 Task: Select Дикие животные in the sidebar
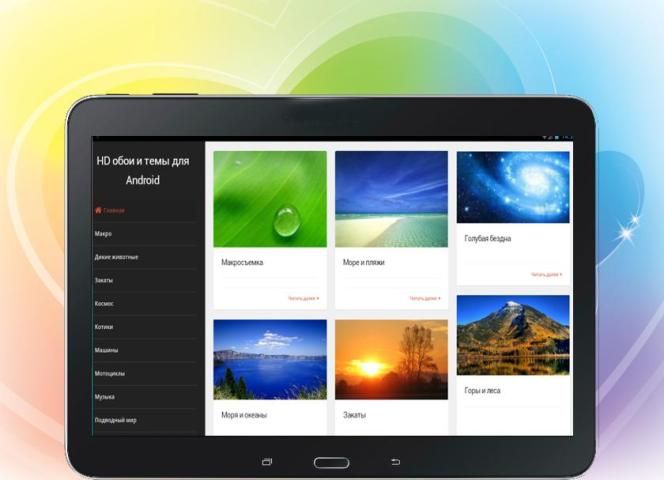click(117, 257)
